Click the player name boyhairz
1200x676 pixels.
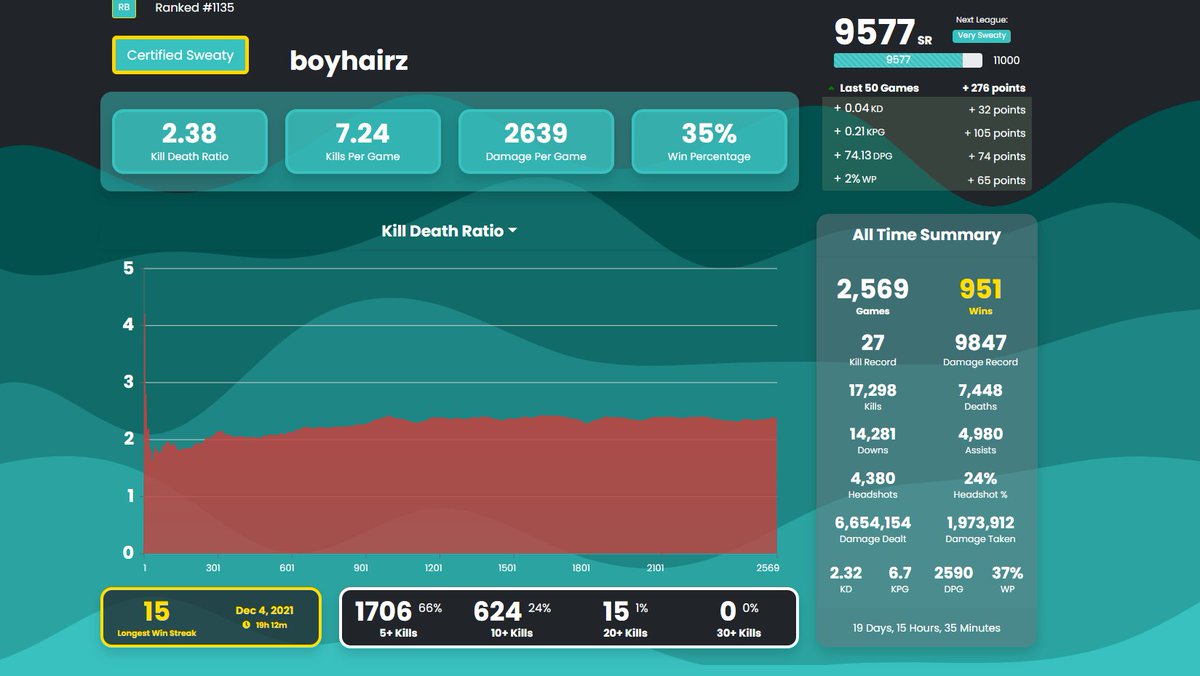point(349,61)
